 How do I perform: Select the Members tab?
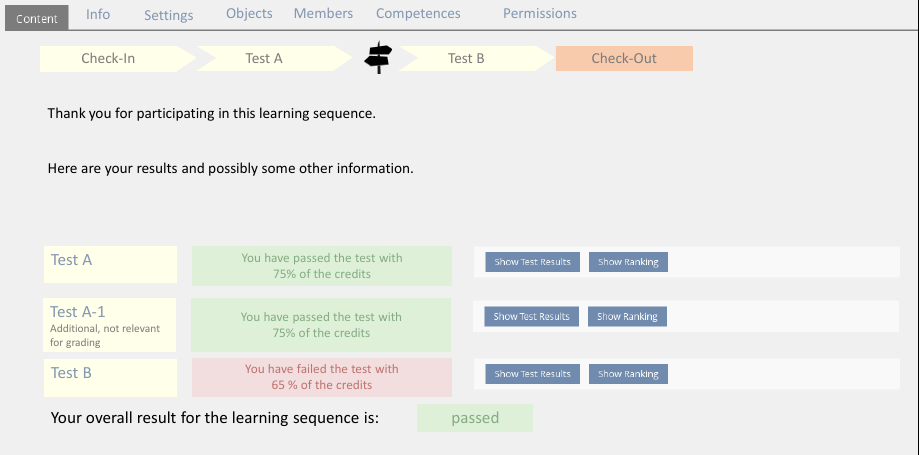[323, 14]
